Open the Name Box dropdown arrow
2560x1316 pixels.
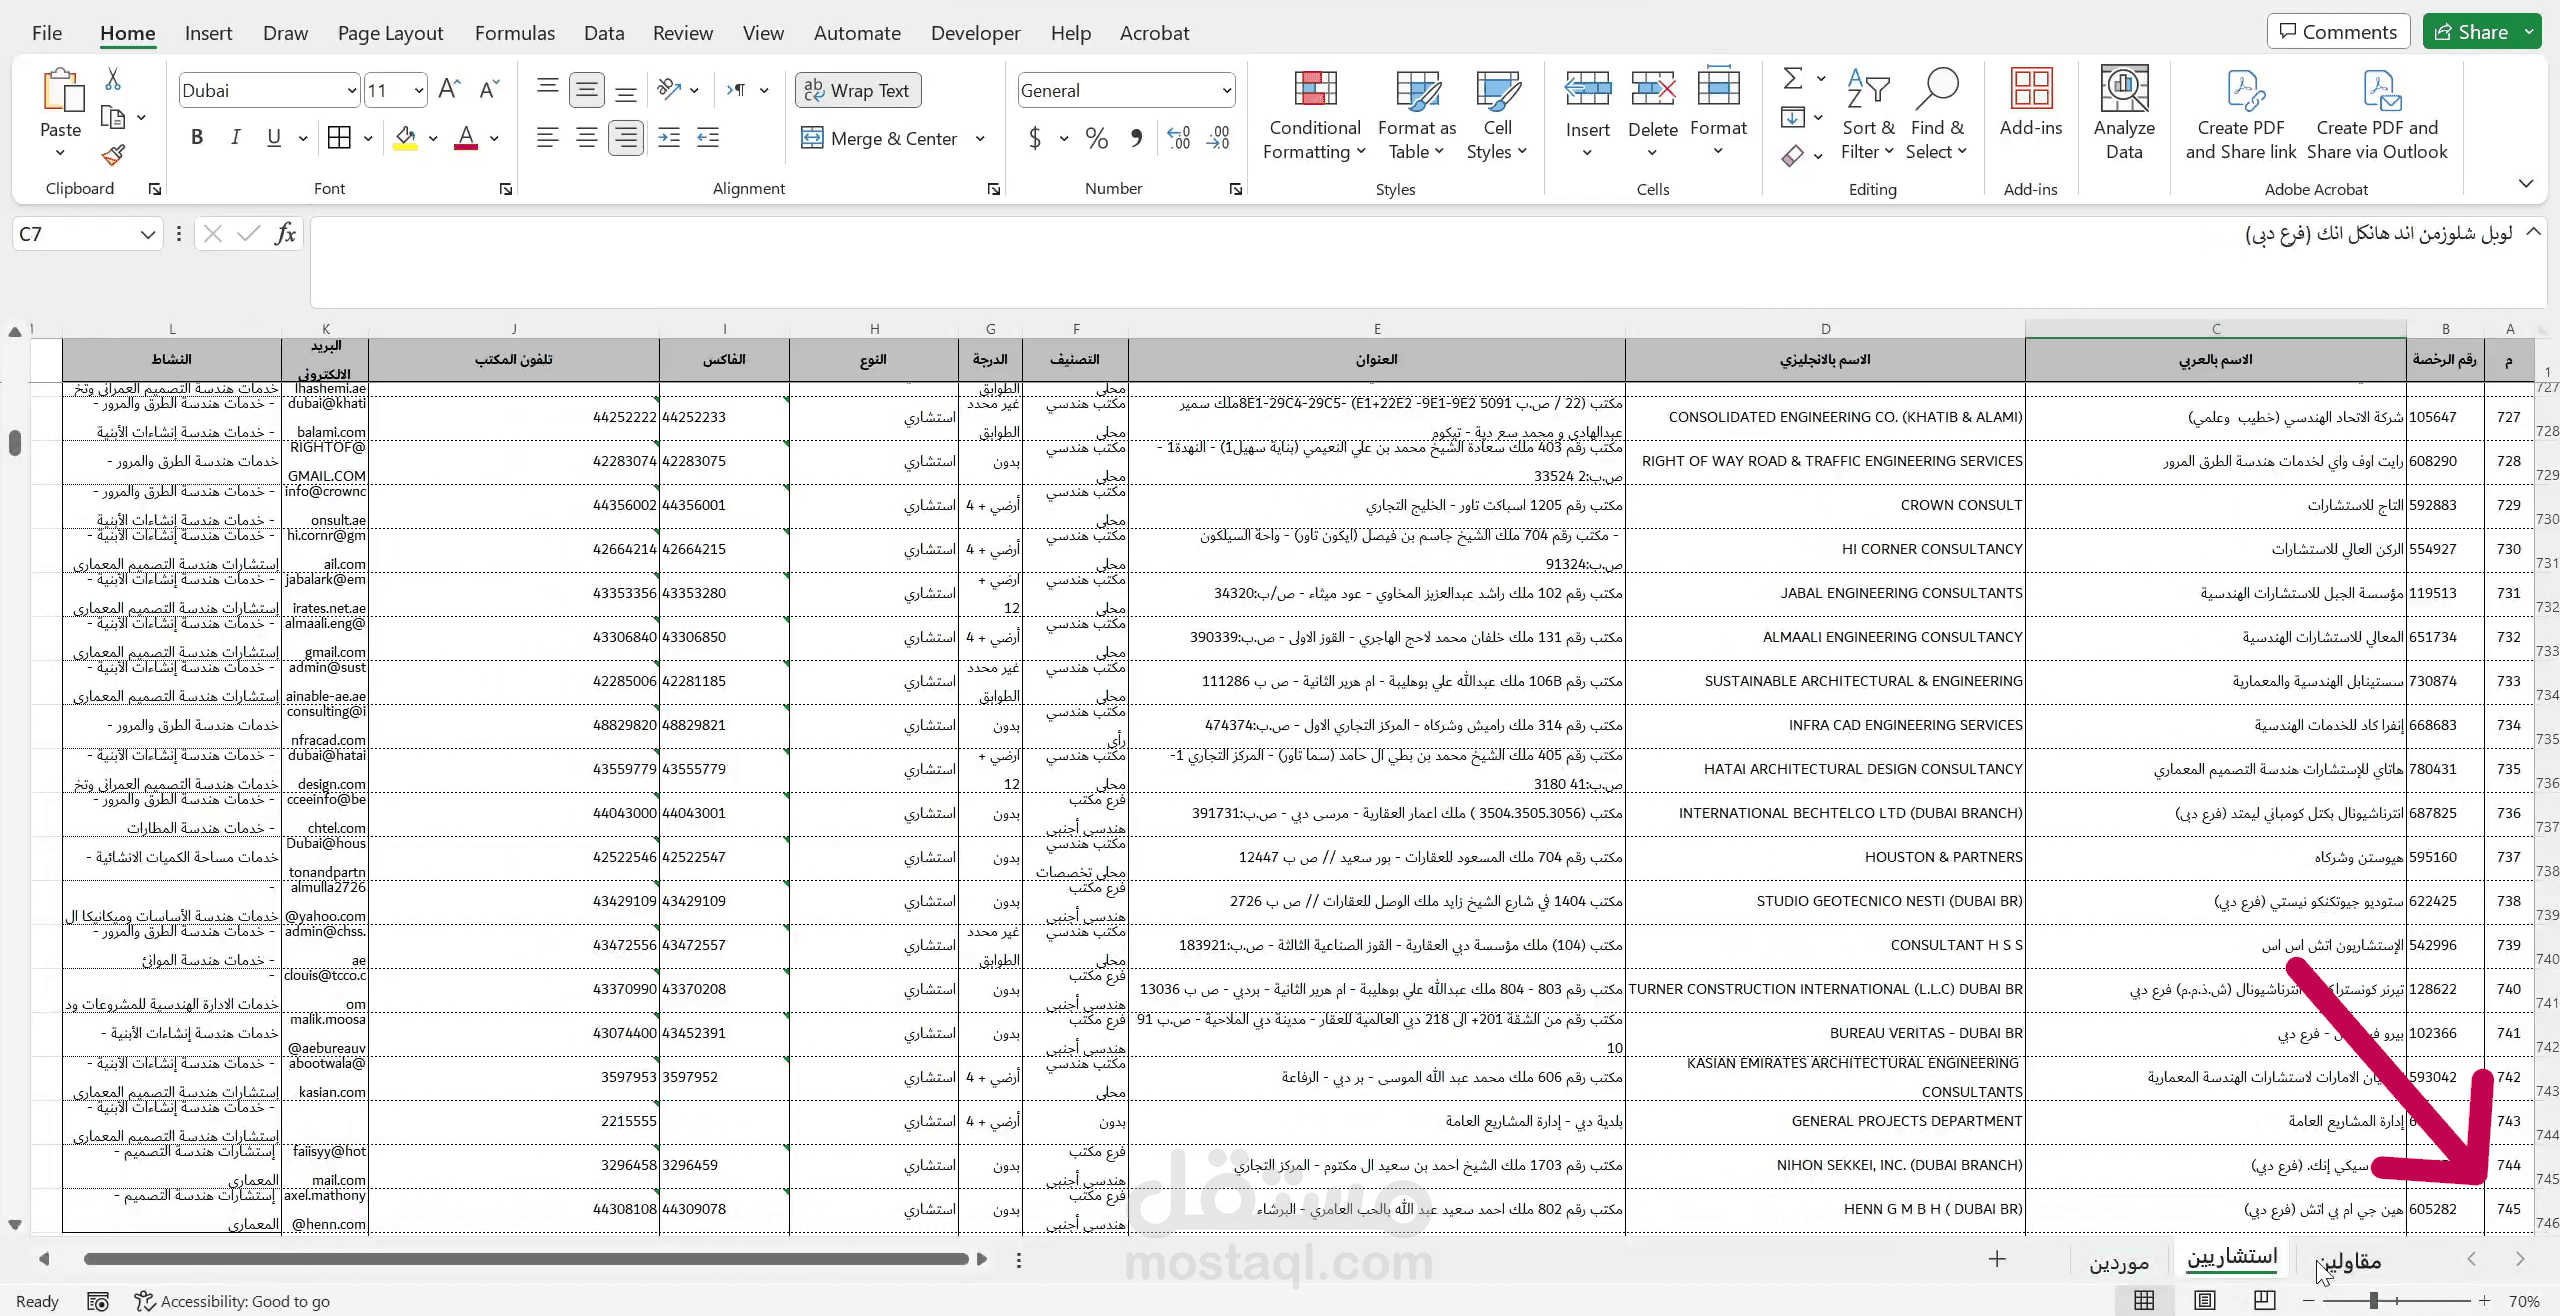point(147,234)
